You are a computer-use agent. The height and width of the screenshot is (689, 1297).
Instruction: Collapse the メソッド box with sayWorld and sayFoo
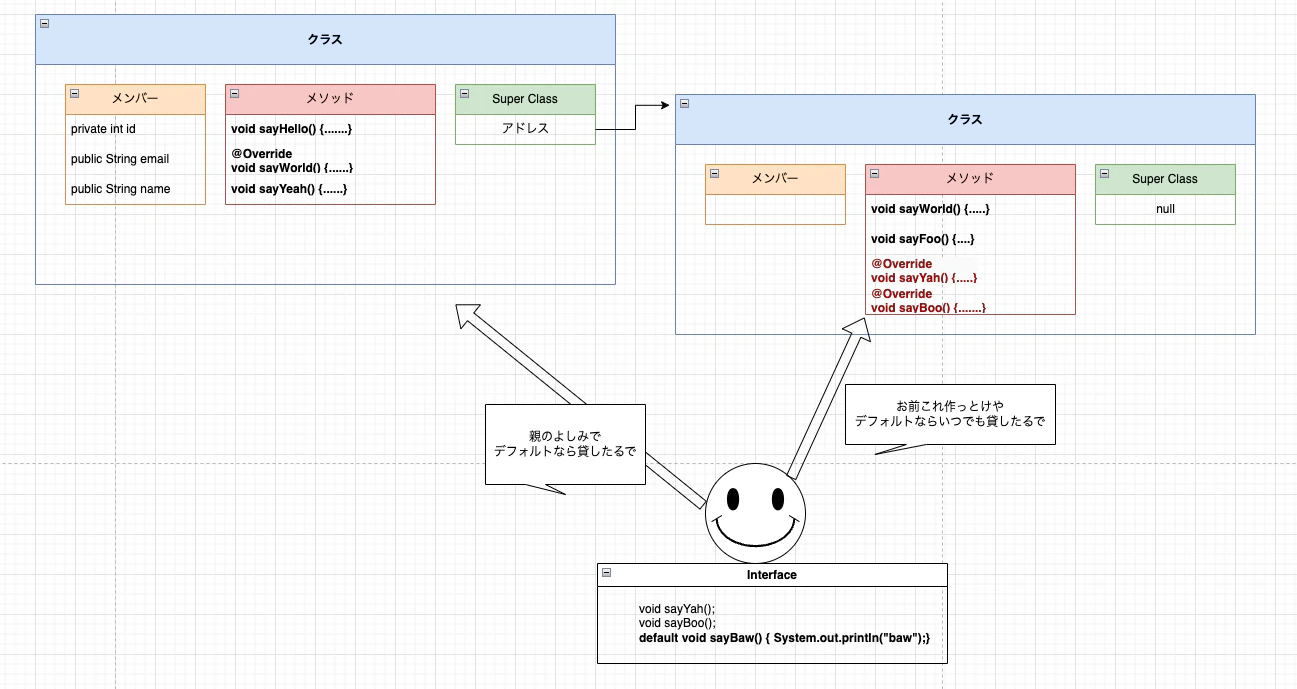pyautogui.click(x=872, y=172)
